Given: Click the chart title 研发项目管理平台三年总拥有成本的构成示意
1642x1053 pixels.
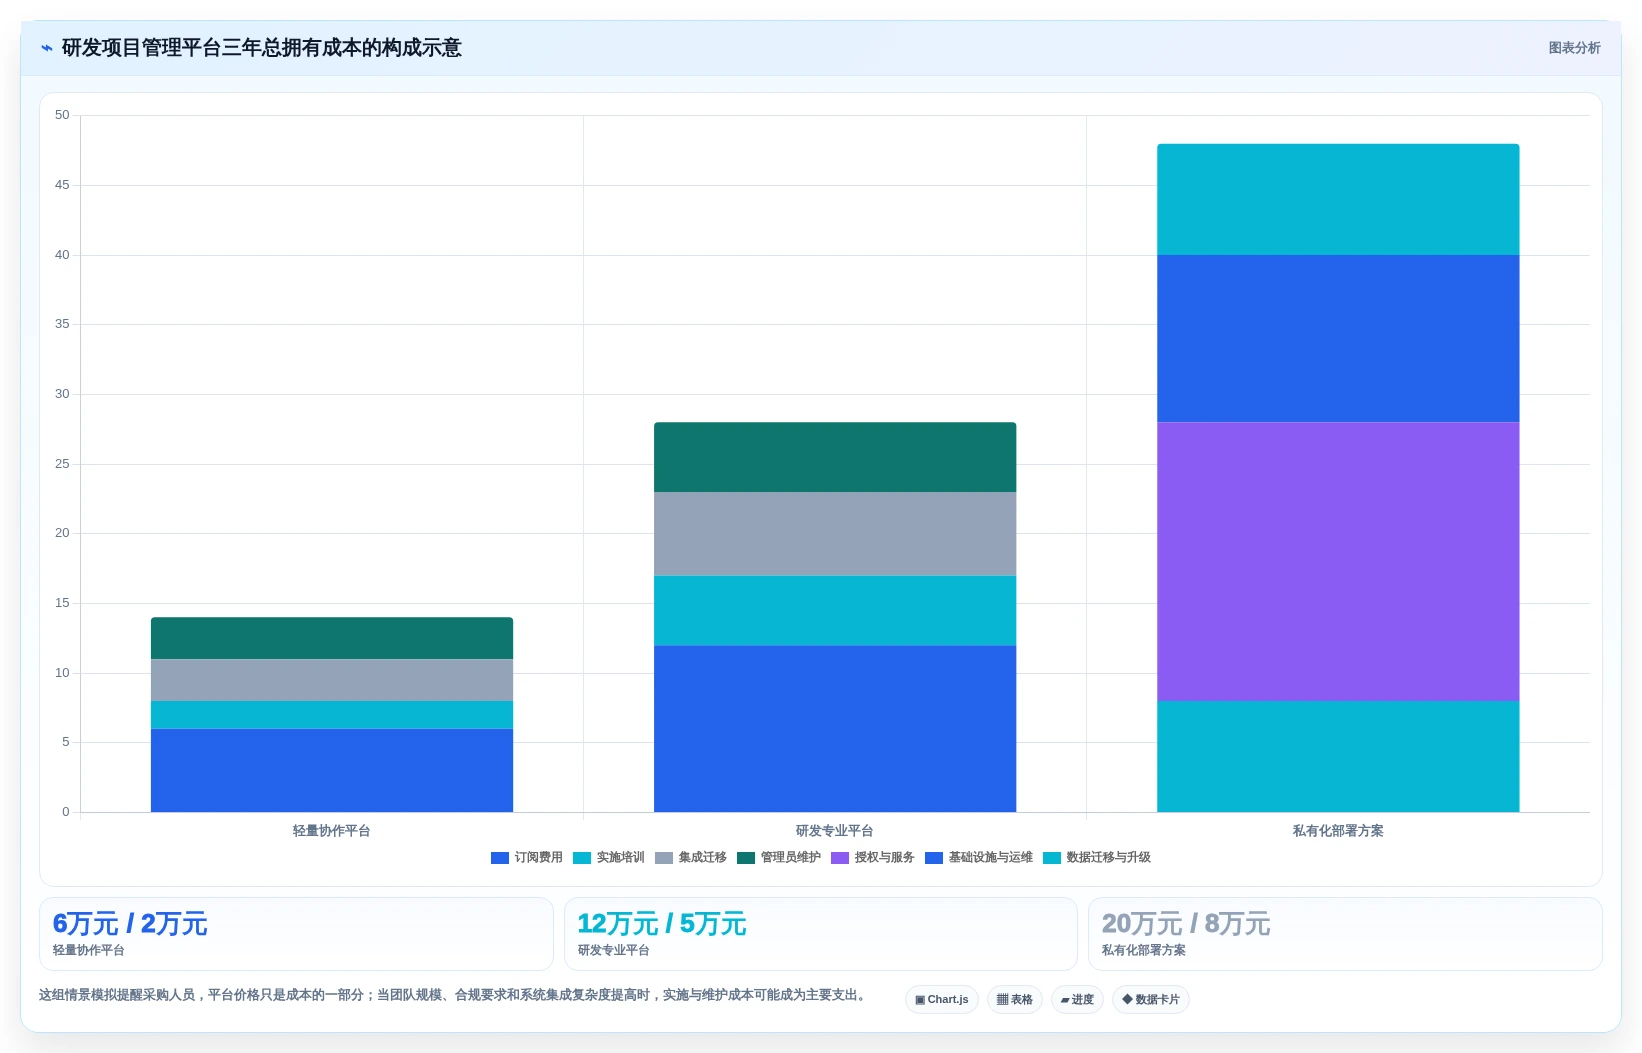Looking at the screenshot, I should (x=262, y=48).
